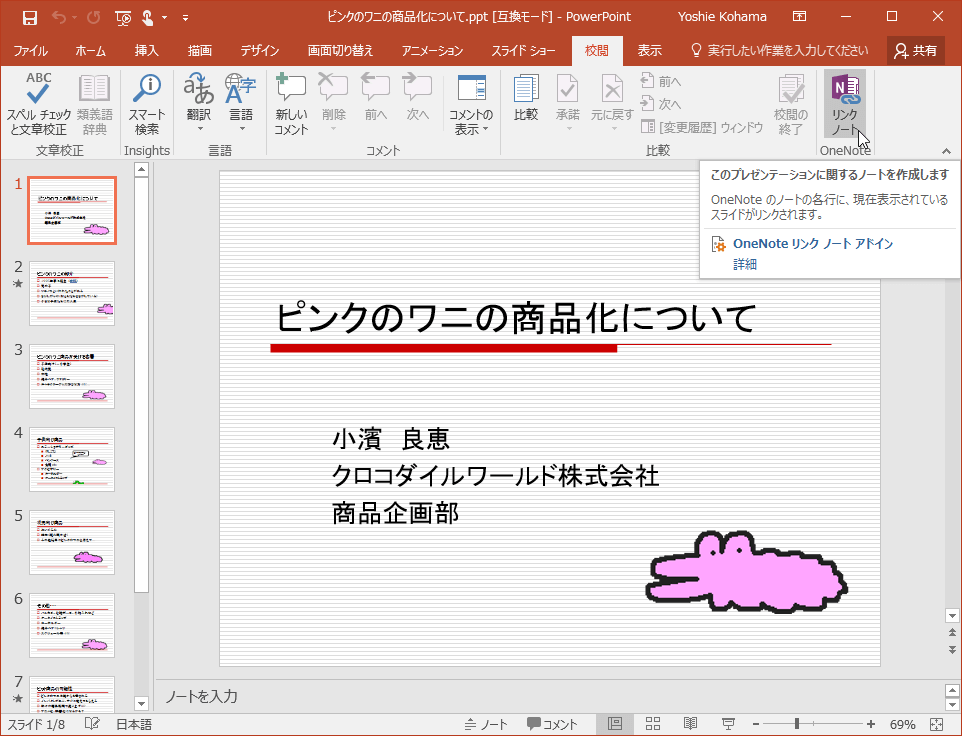Image resolution: width=962 pixels, height=736 pixels.
Task: Select the スペルチェック spell check tool
Action: (x=35, y=105)
